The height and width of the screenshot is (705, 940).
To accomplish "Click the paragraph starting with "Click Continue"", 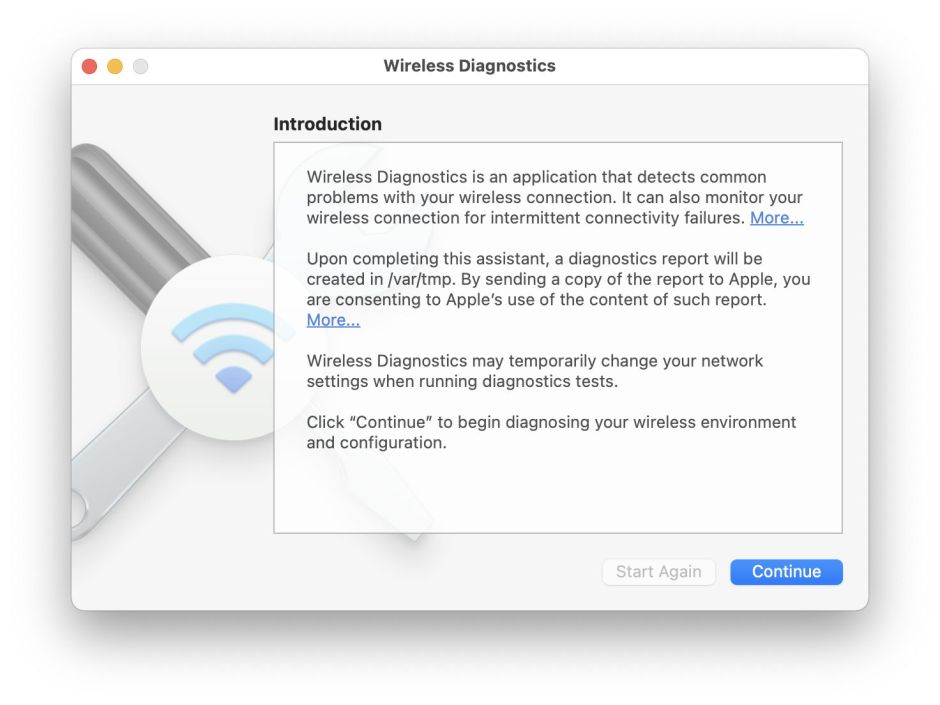I will (550, 432).
